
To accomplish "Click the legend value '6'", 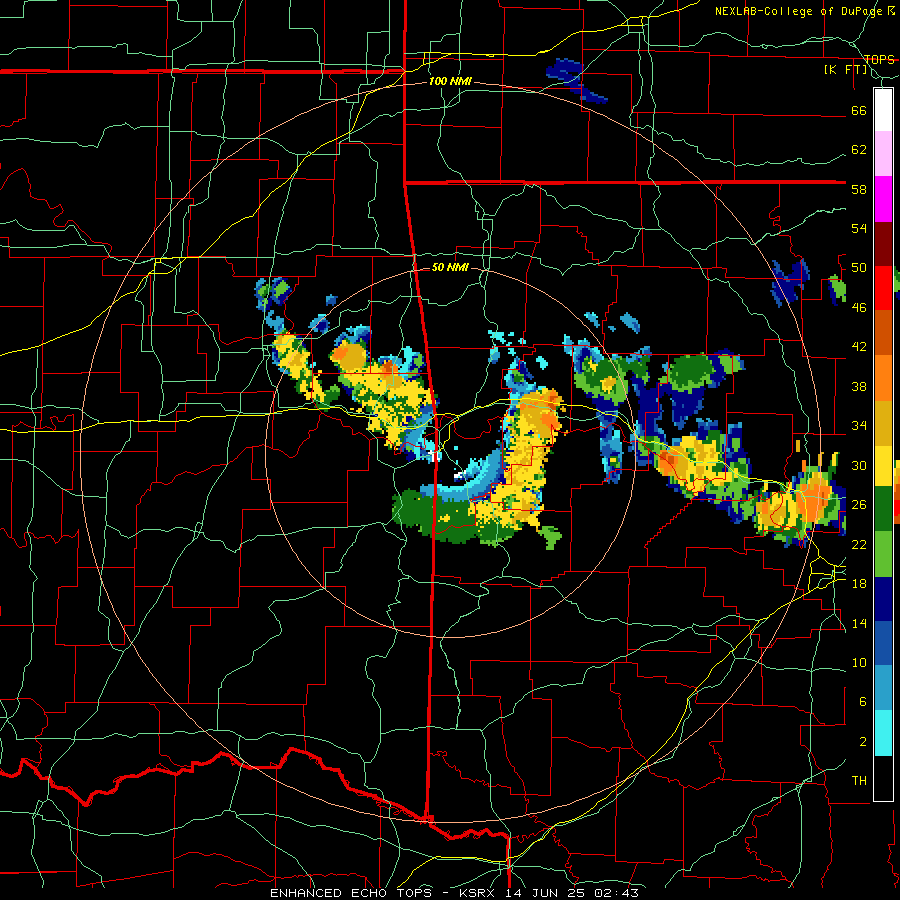I will click(x=863, y=702).
